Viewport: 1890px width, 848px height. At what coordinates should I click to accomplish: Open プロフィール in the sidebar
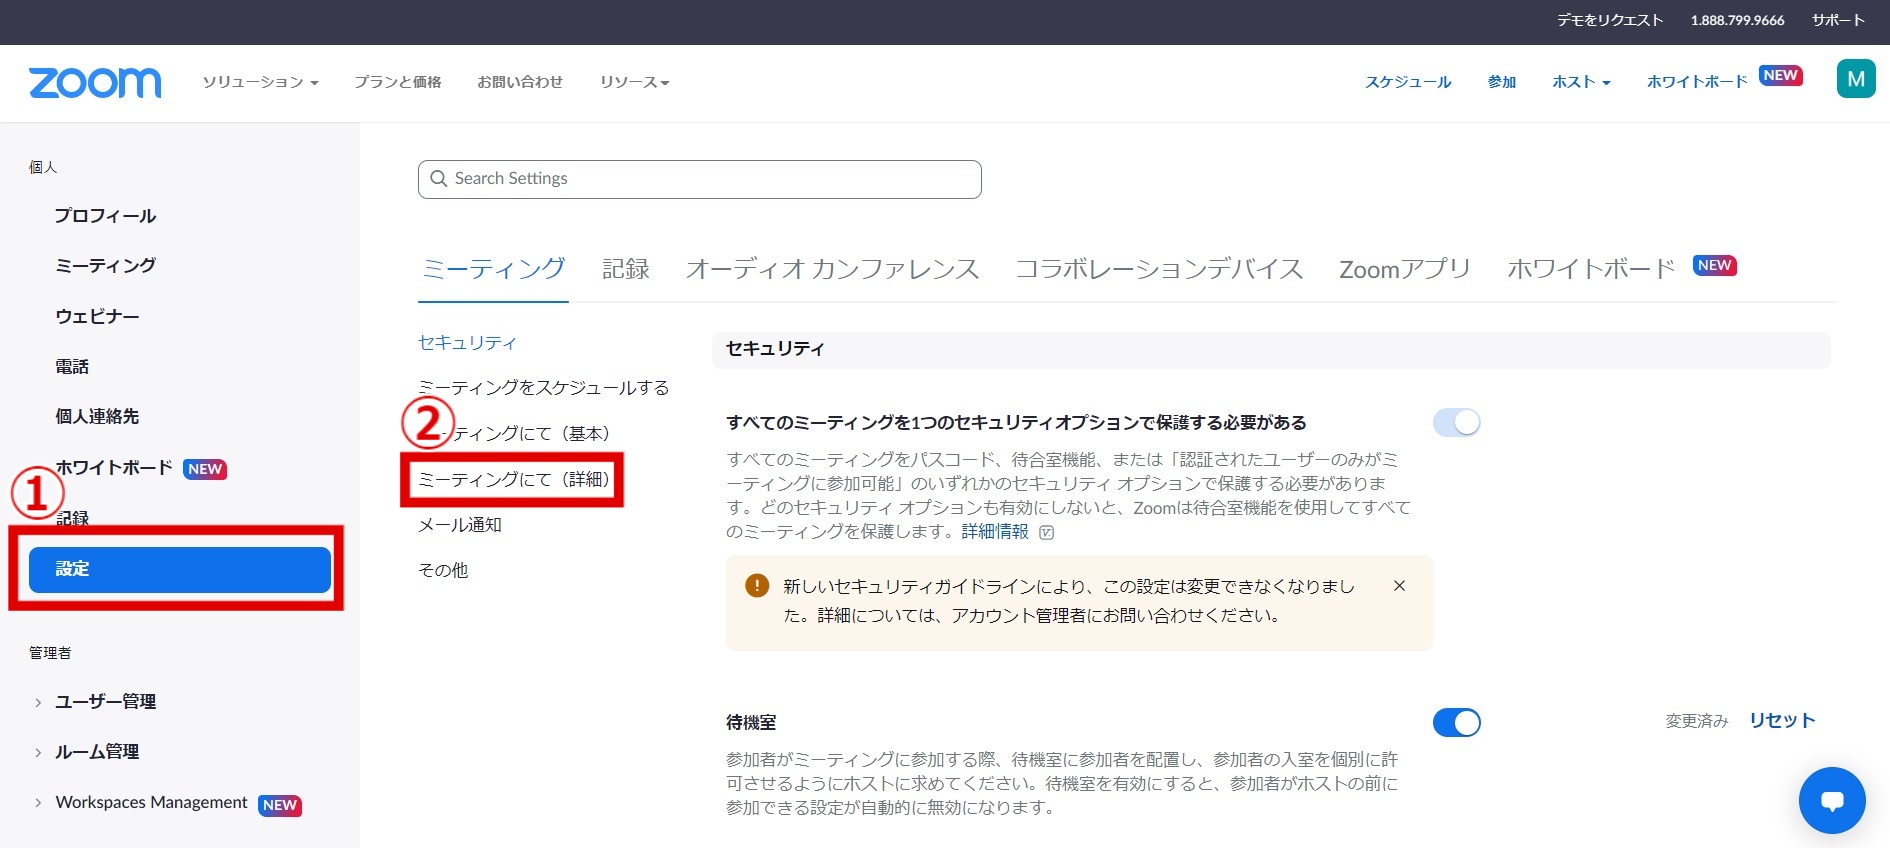pyautogui.click(x=106, y=216)
